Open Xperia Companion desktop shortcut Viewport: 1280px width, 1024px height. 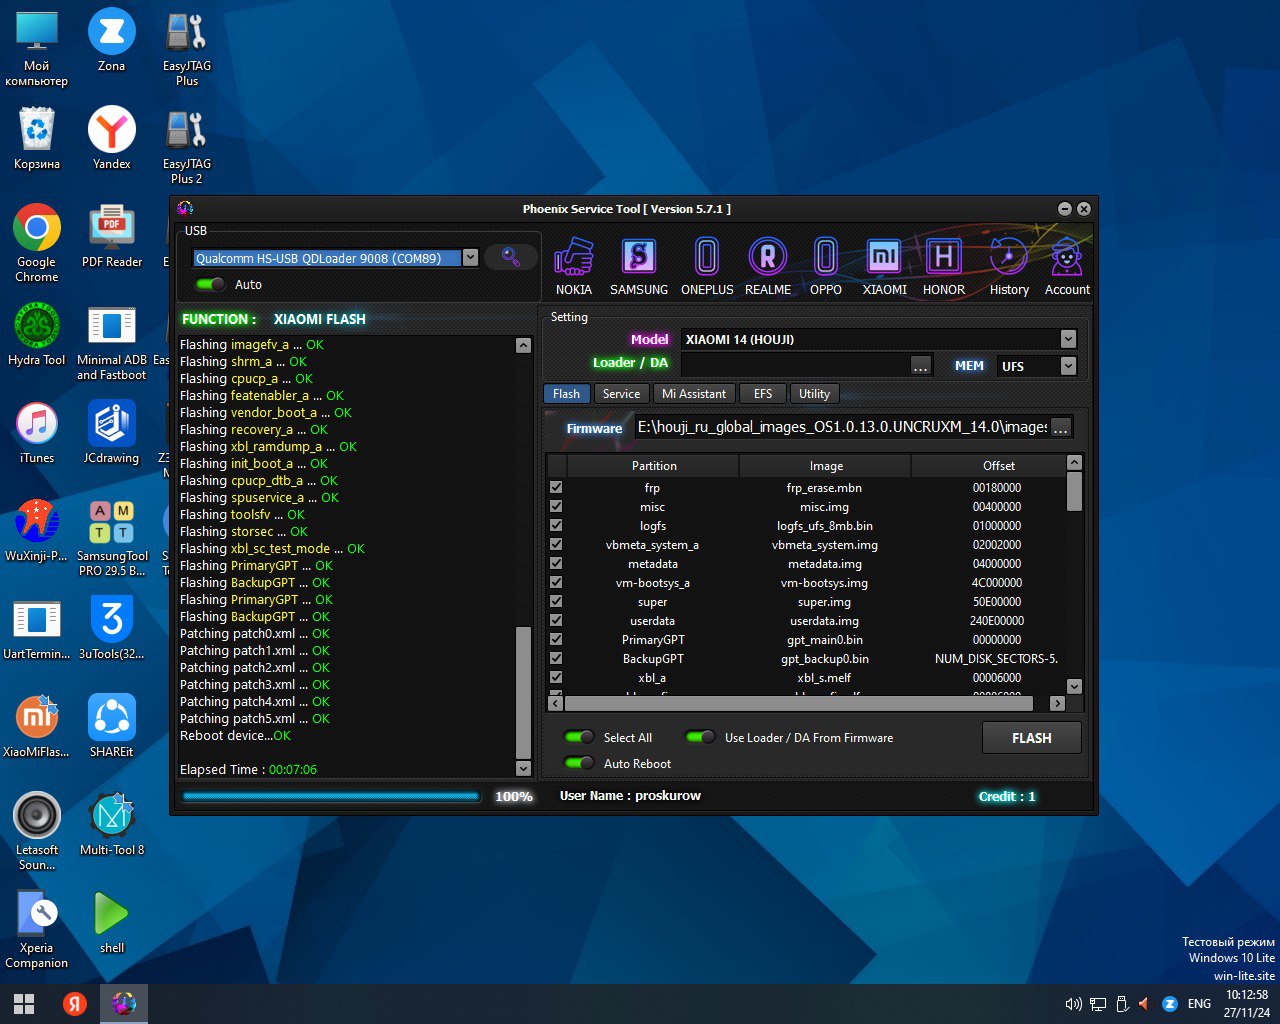(x=37, y=930)
